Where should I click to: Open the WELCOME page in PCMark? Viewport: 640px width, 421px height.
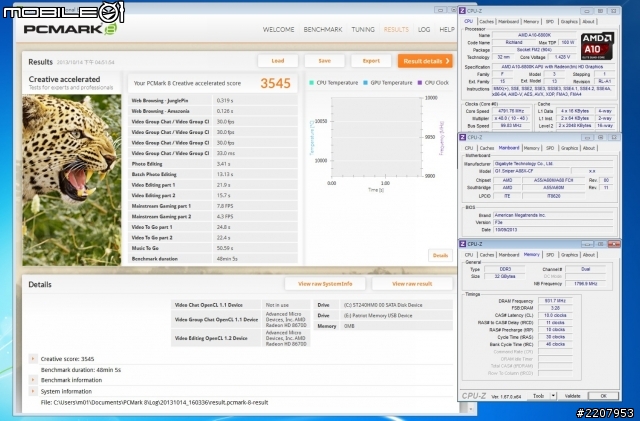coord(278,29)
